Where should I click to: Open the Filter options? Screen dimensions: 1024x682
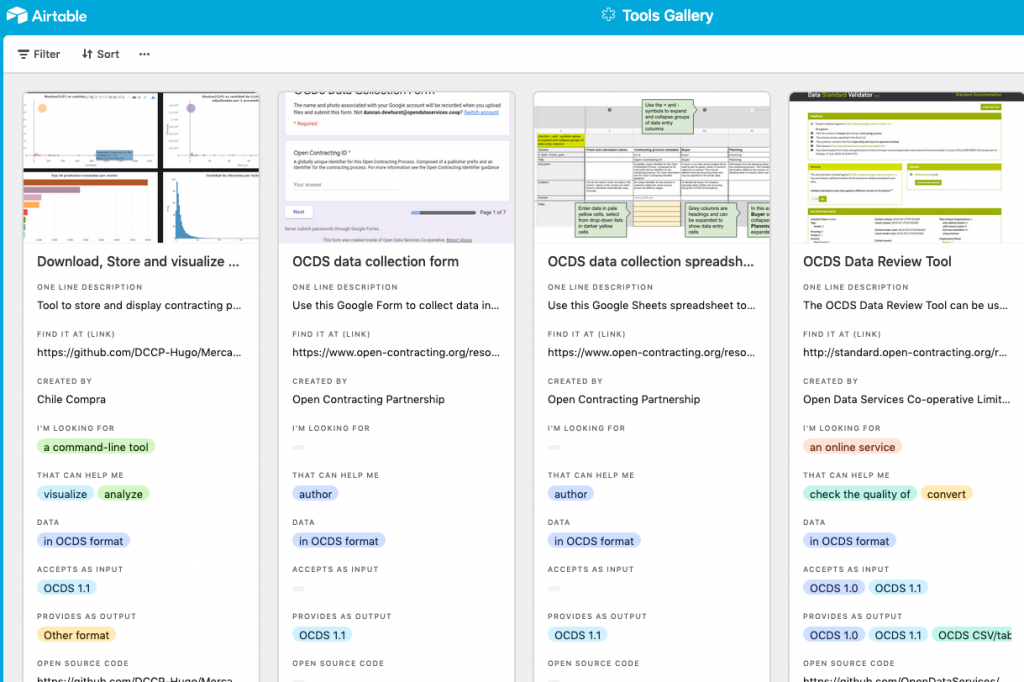(39, 54)
